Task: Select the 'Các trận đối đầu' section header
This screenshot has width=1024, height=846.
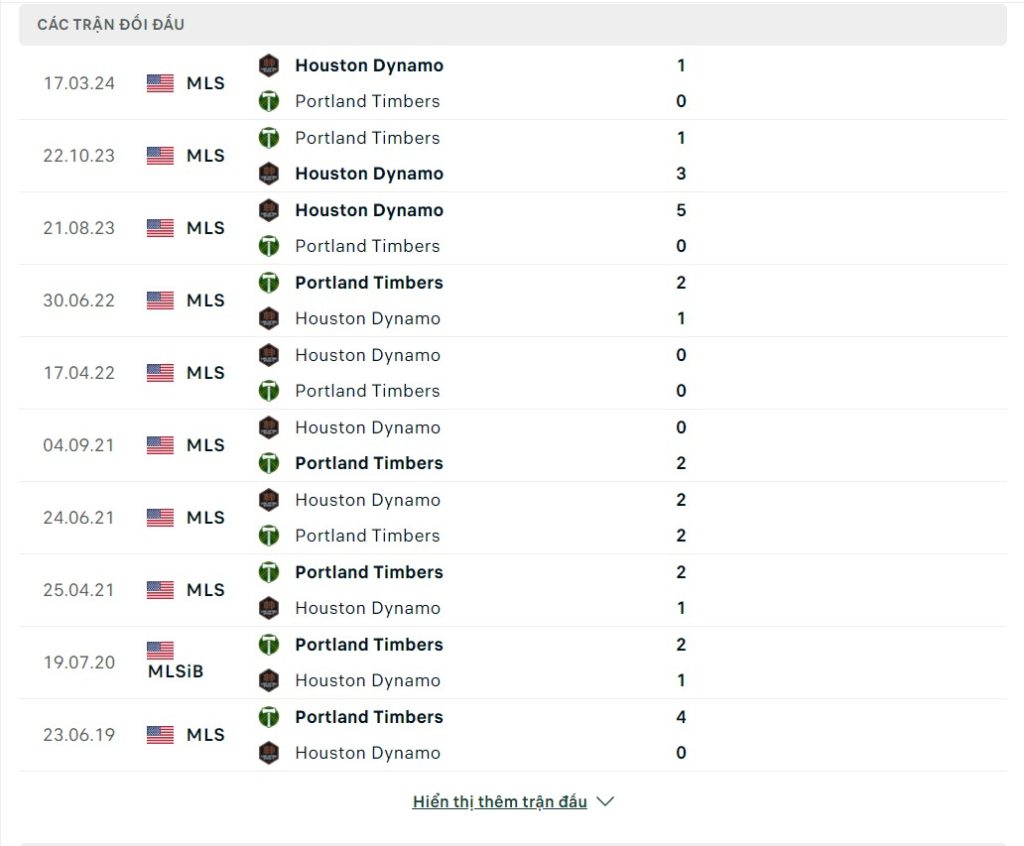Action: point(111,24)
